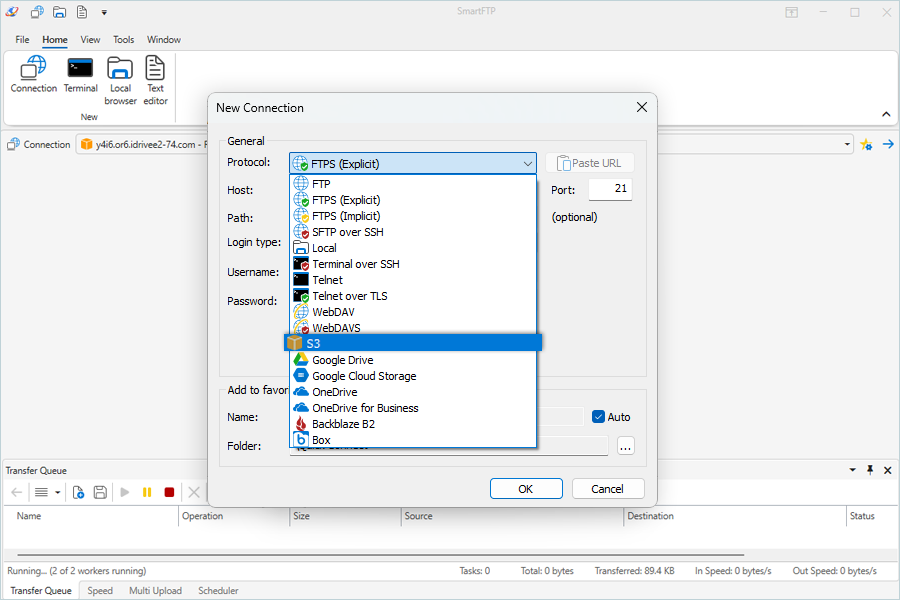Collapse the Protocol combo box arrow
The width and height of the screenshot is (900, 600).
click(527, 164)
